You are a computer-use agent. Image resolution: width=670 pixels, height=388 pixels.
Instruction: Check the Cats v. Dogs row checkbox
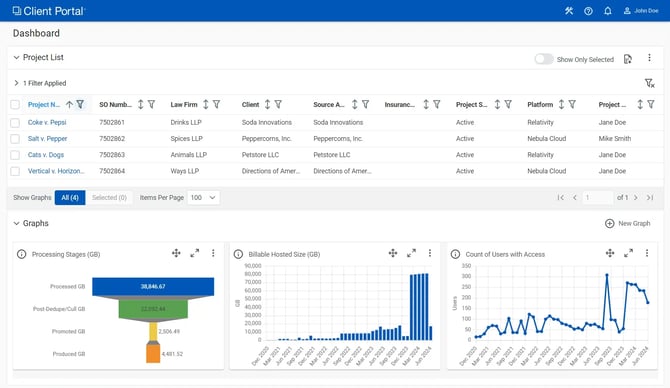coord(15,155)
